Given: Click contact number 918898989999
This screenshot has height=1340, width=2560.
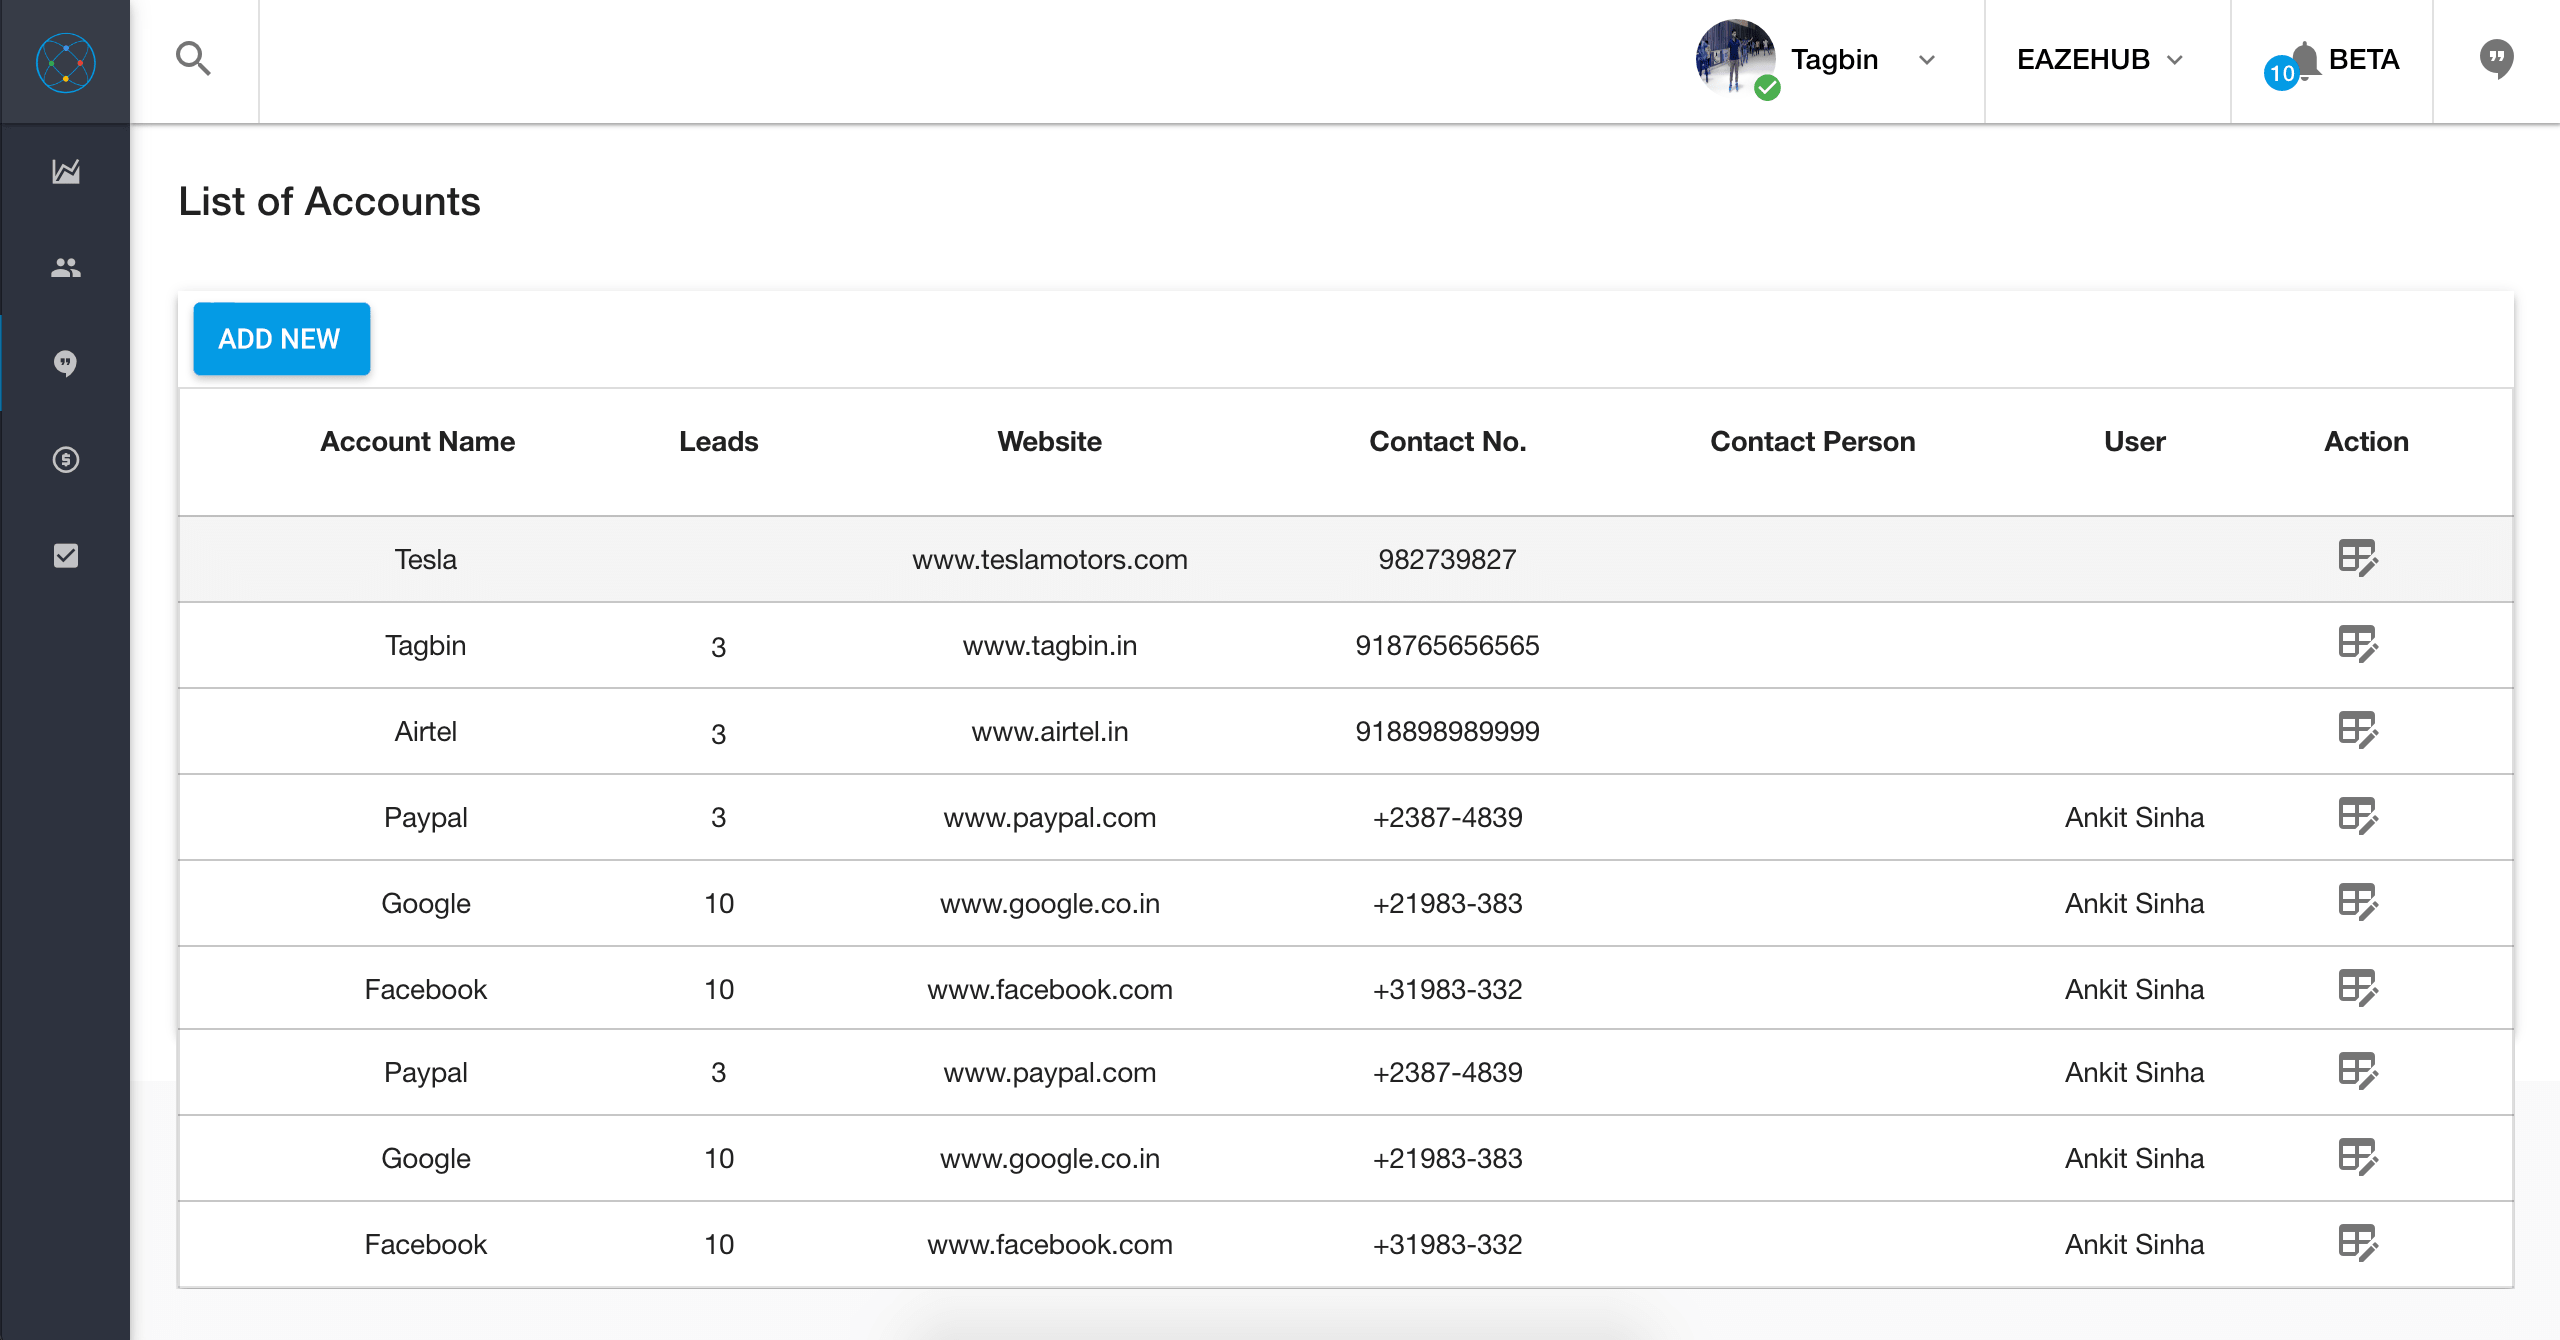Looking at the screenshot, I should pos(1447,731).
